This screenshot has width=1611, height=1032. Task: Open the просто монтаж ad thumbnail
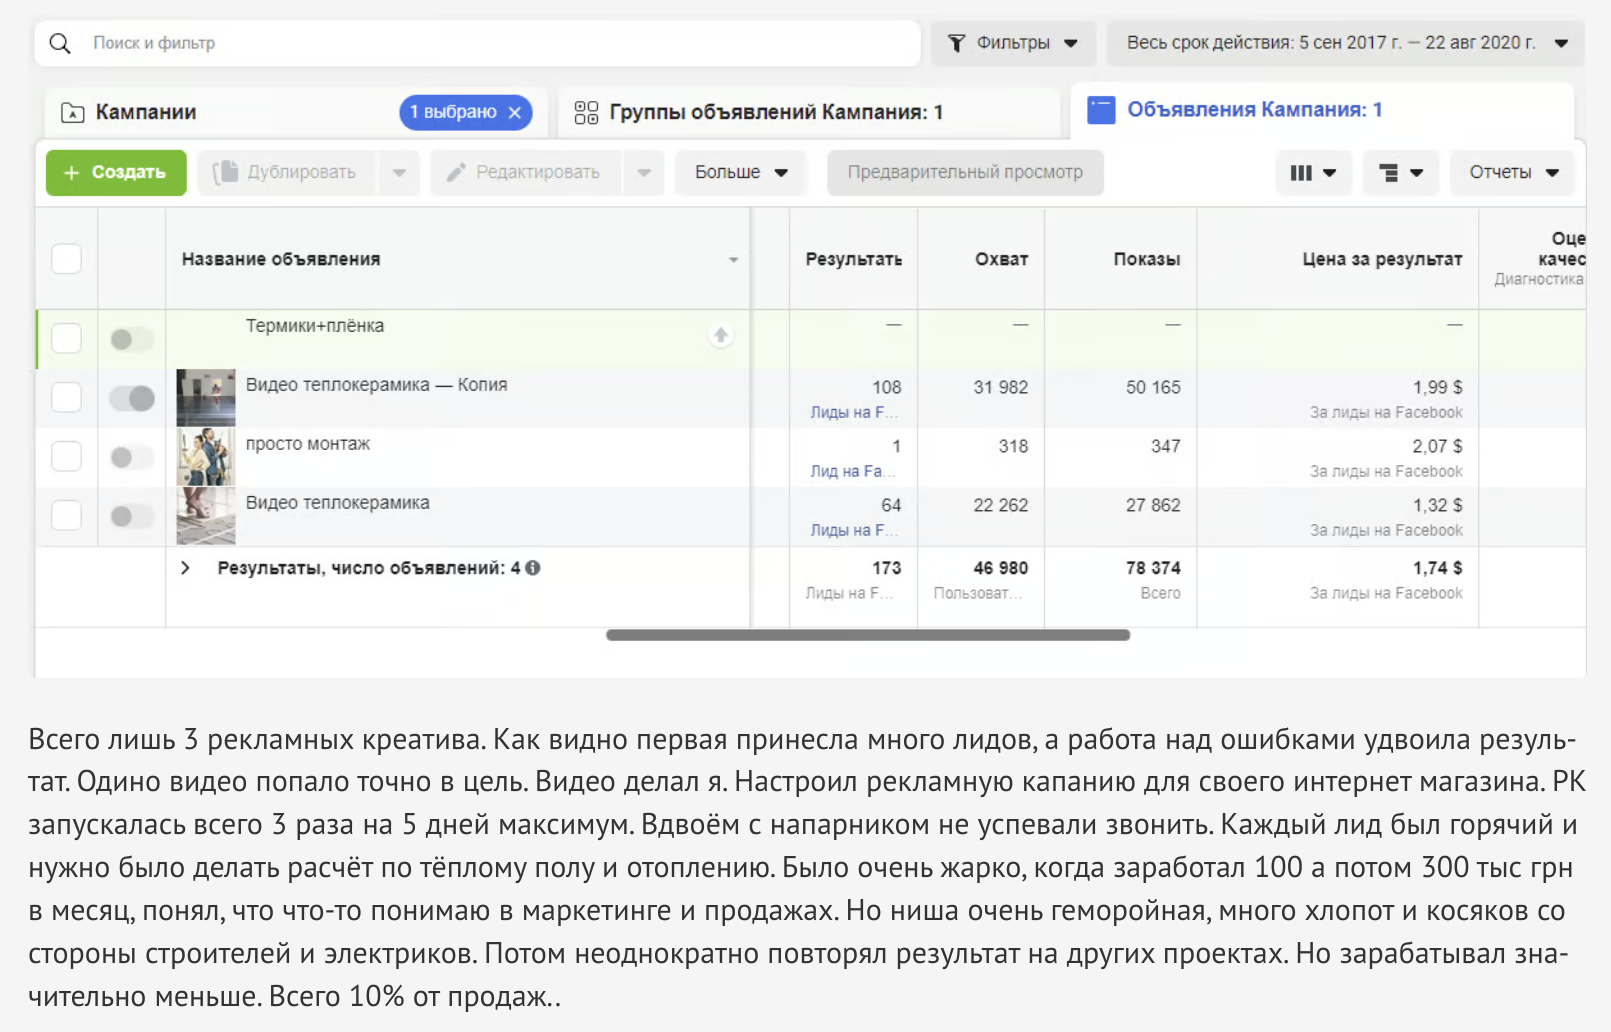click(x=206, y=457)
